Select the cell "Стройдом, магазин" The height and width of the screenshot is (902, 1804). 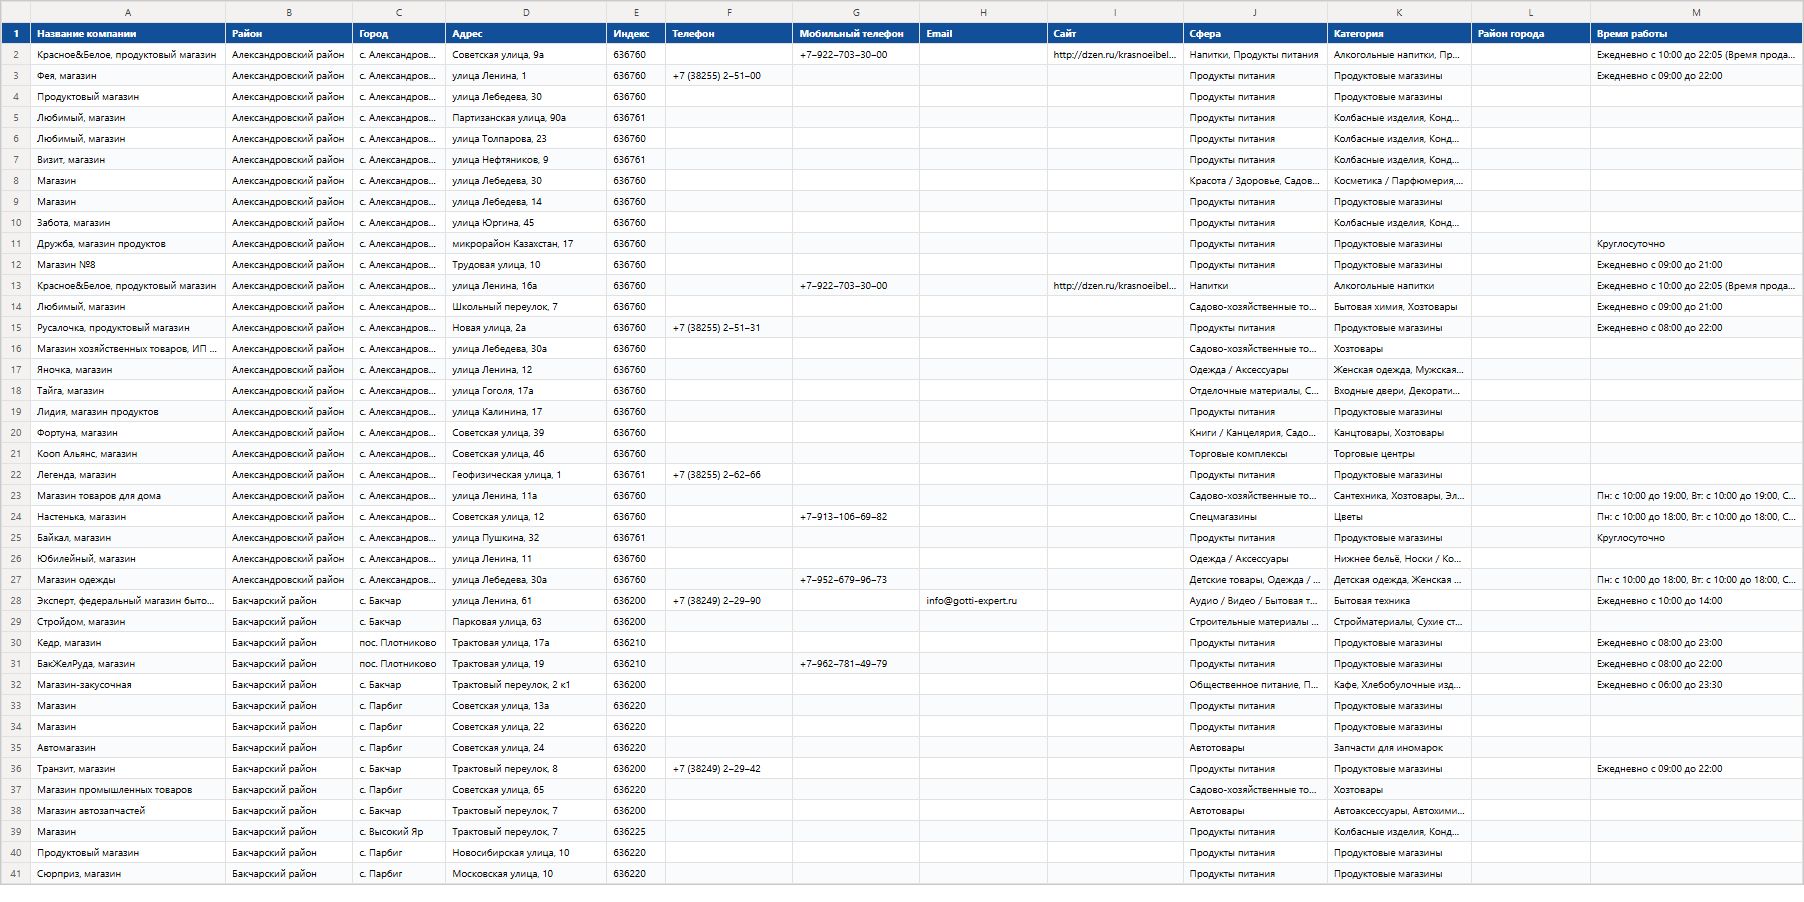click(128, 622)
